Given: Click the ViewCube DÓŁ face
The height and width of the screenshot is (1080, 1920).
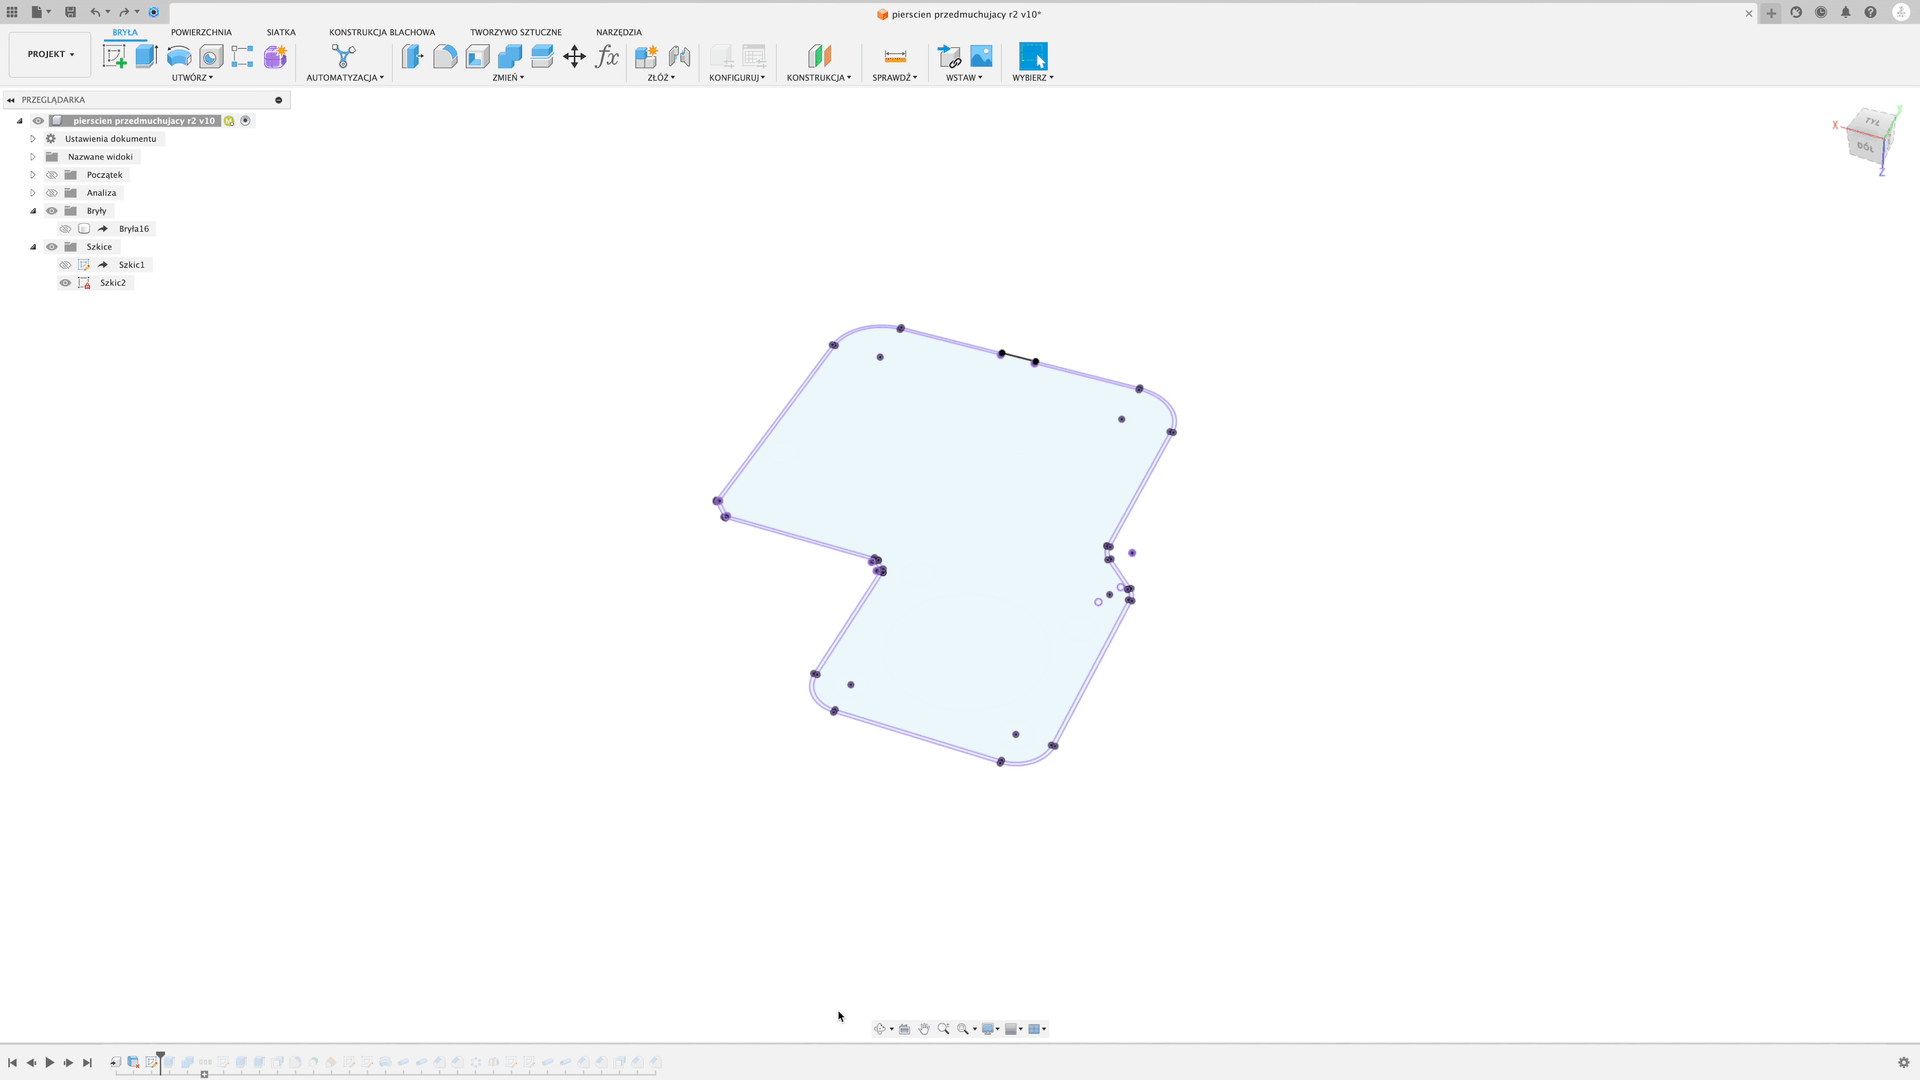Looking at the screenshot, I should (1866, 147).
